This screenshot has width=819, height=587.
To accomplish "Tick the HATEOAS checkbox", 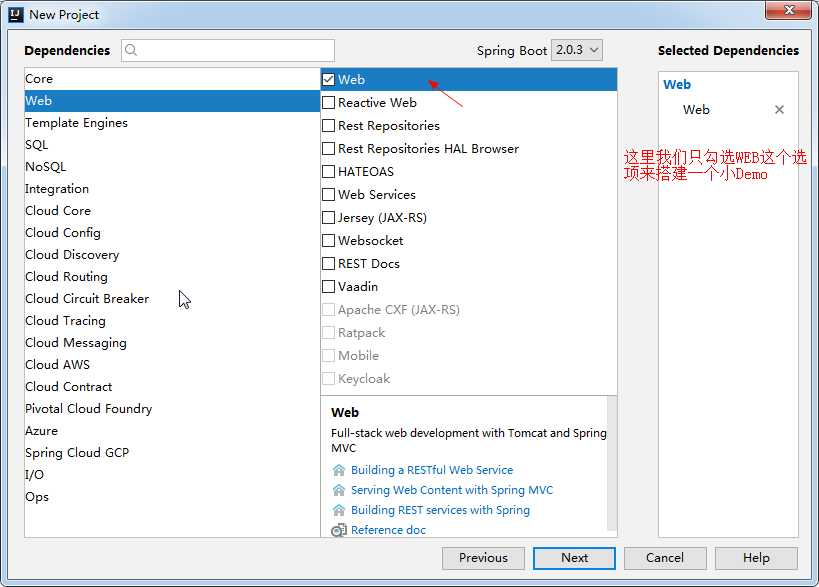I will [329, 171].
